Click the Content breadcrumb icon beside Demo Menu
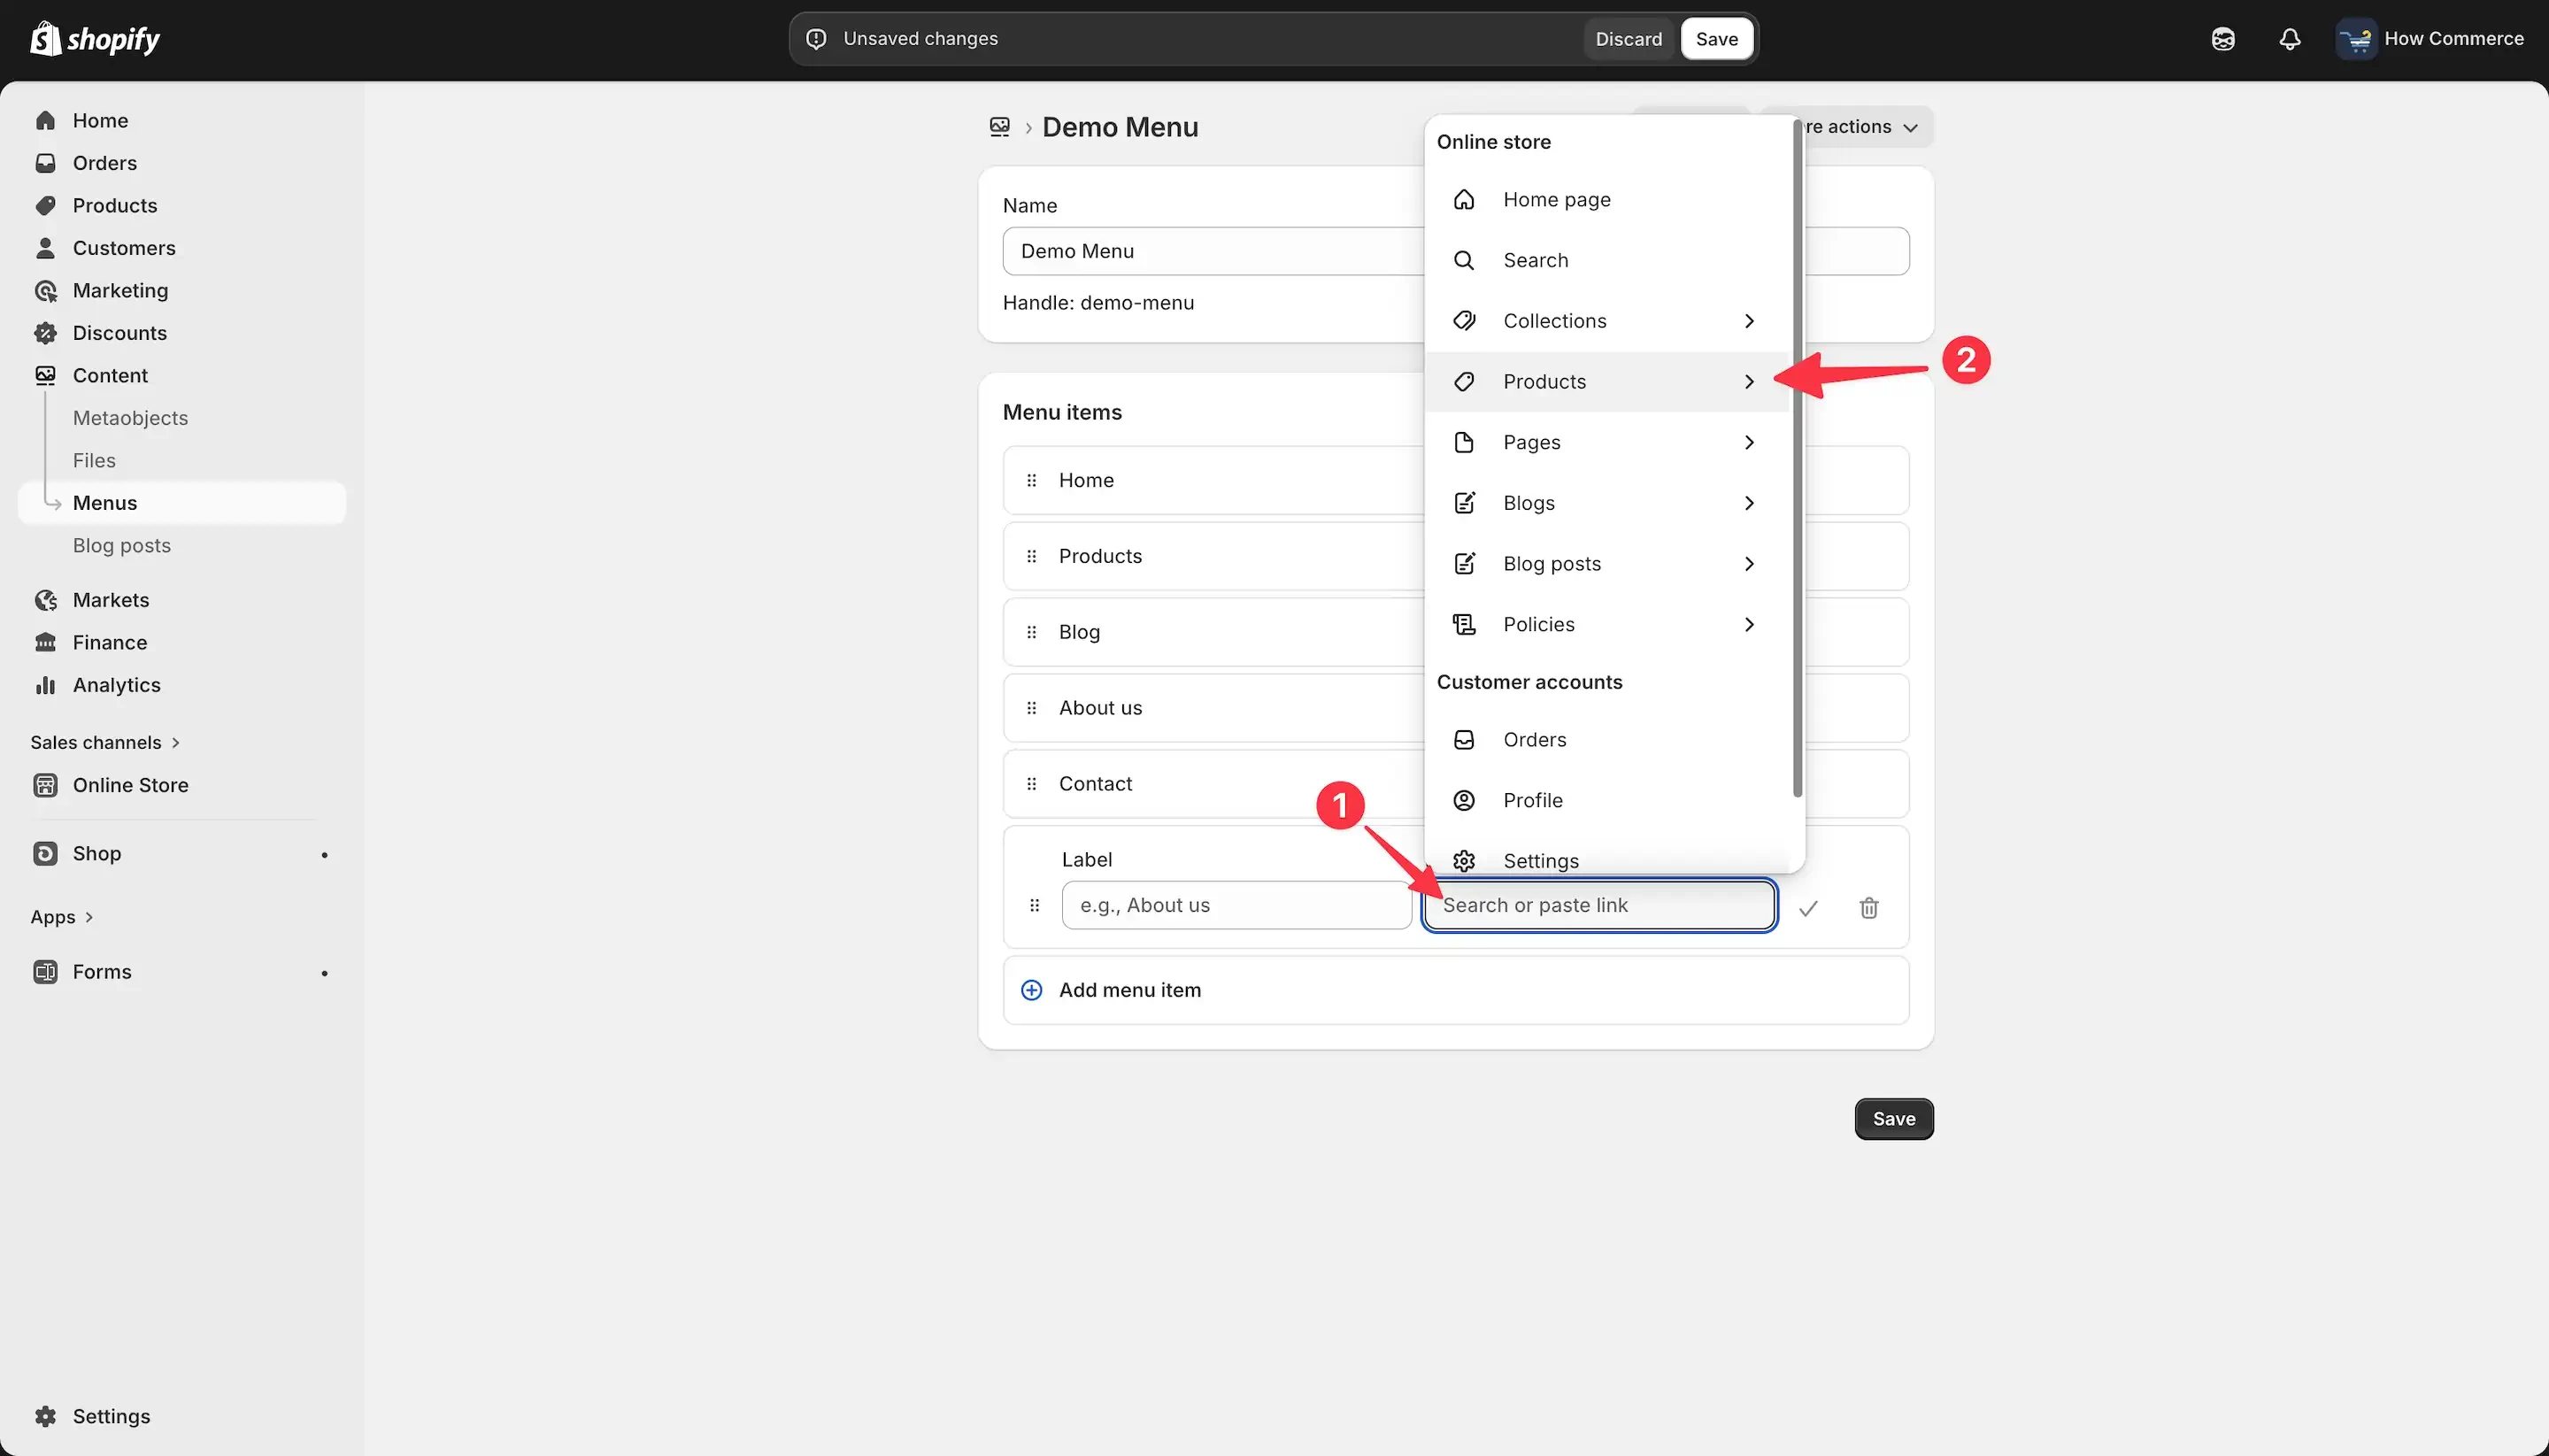The image size is (2549, 1456). pyautogui.click(x=999, y=127)
